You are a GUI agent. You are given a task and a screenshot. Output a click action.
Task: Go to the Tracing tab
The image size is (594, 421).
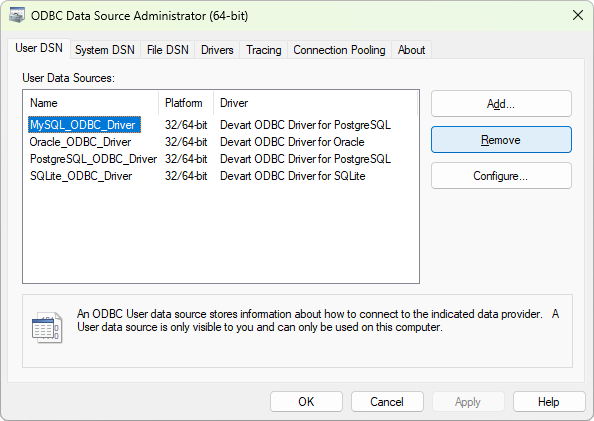(x=264, y=50)
